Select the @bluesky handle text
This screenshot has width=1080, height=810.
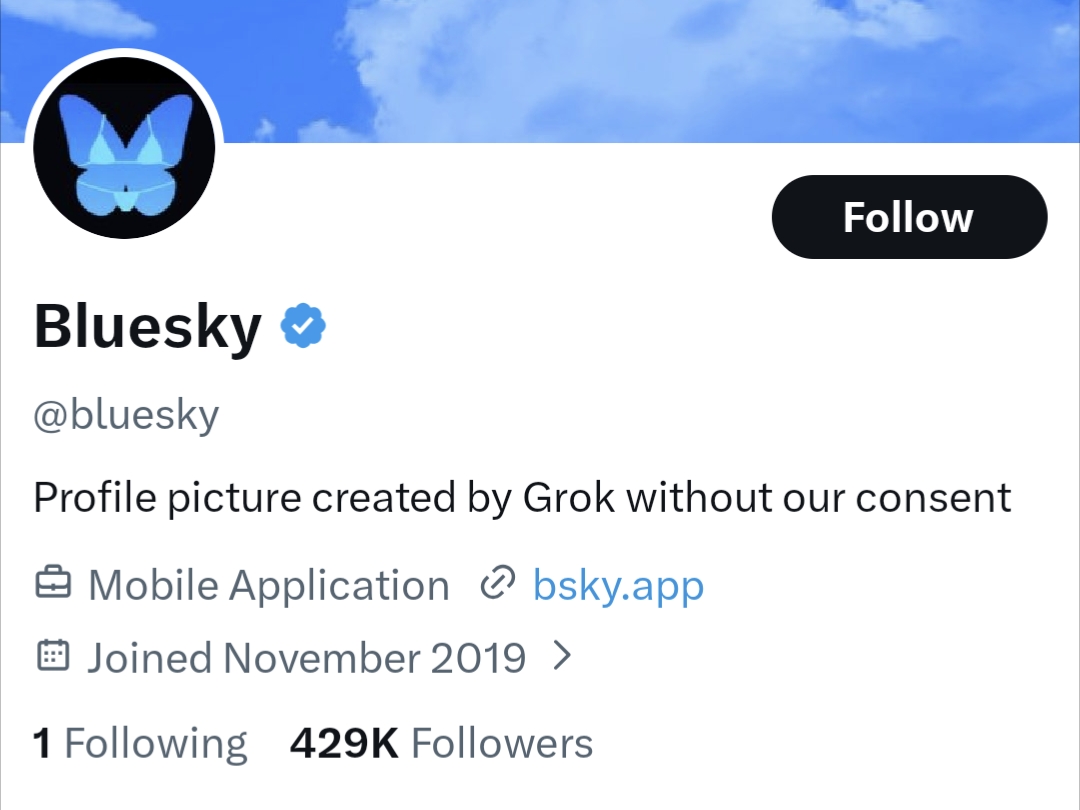(x=126, y=415)
